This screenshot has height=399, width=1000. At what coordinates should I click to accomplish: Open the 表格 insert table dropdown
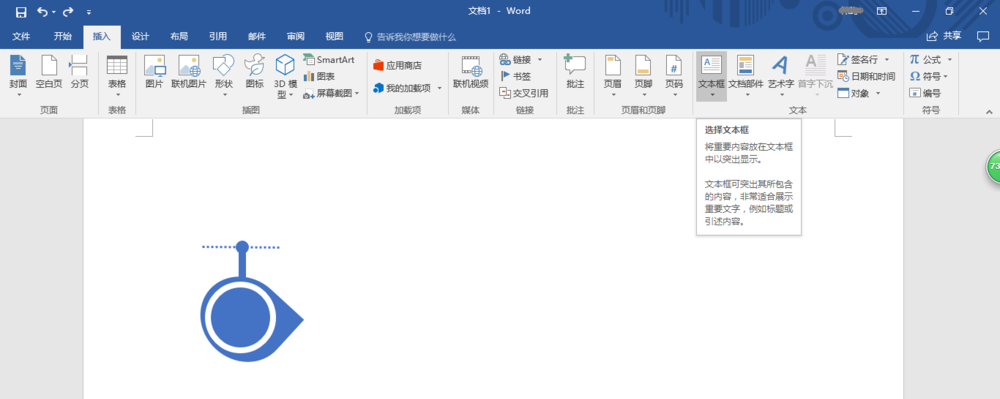pos(117,76)
